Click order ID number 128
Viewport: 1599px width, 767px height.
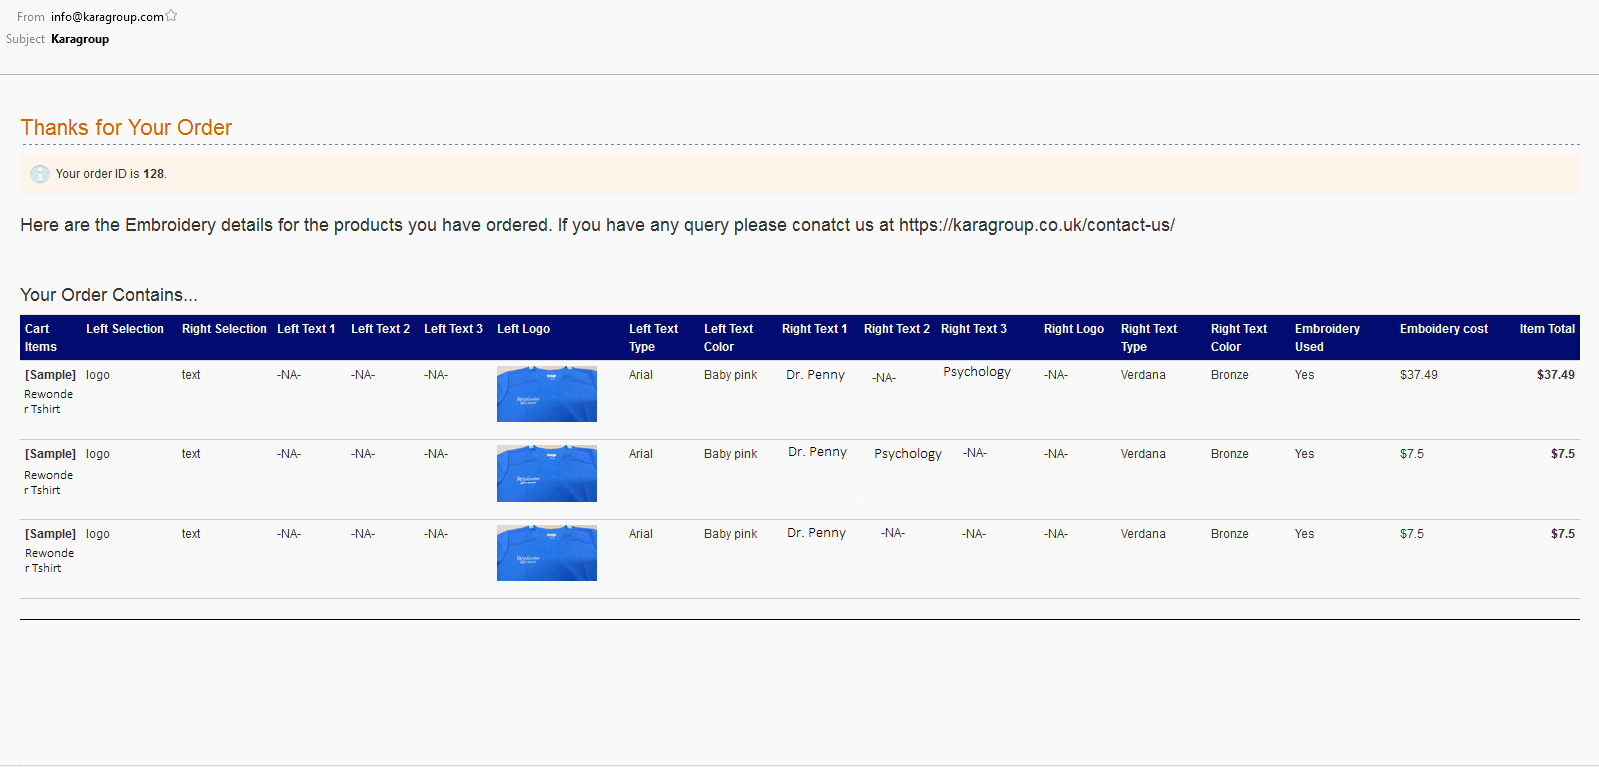[x=153, y=174]
